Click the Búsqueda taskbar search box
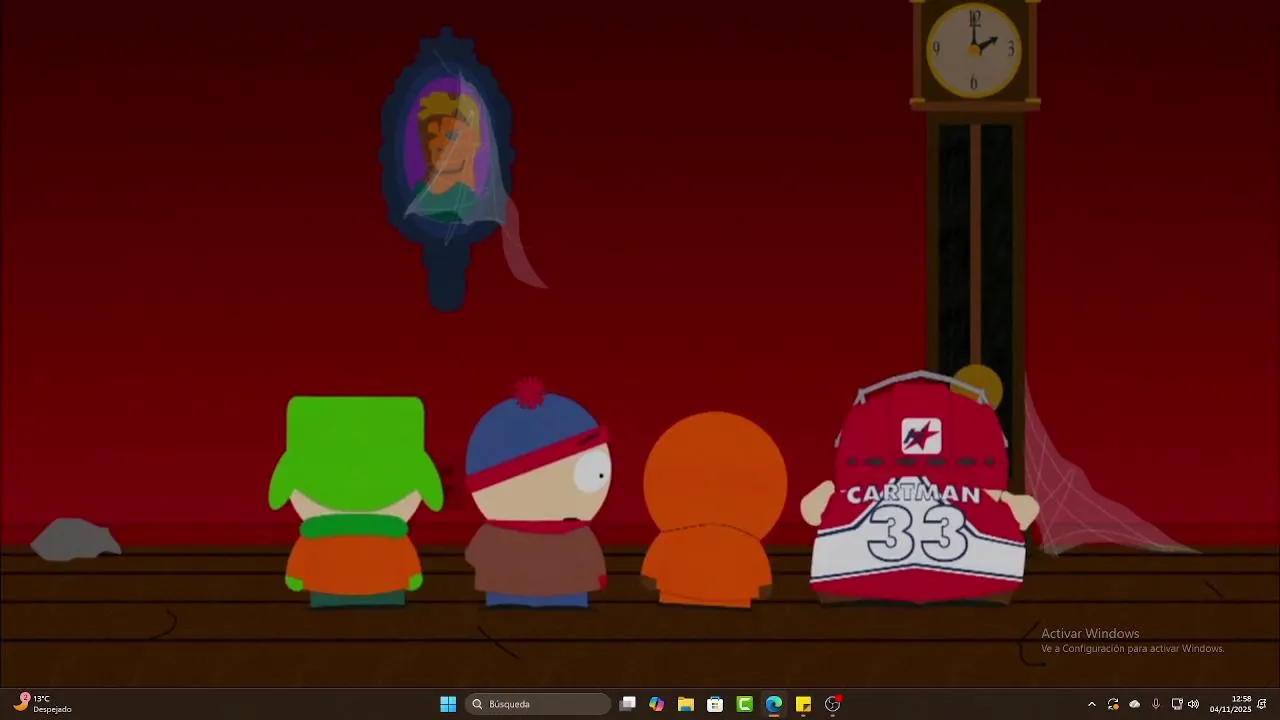 pos(538,704)
